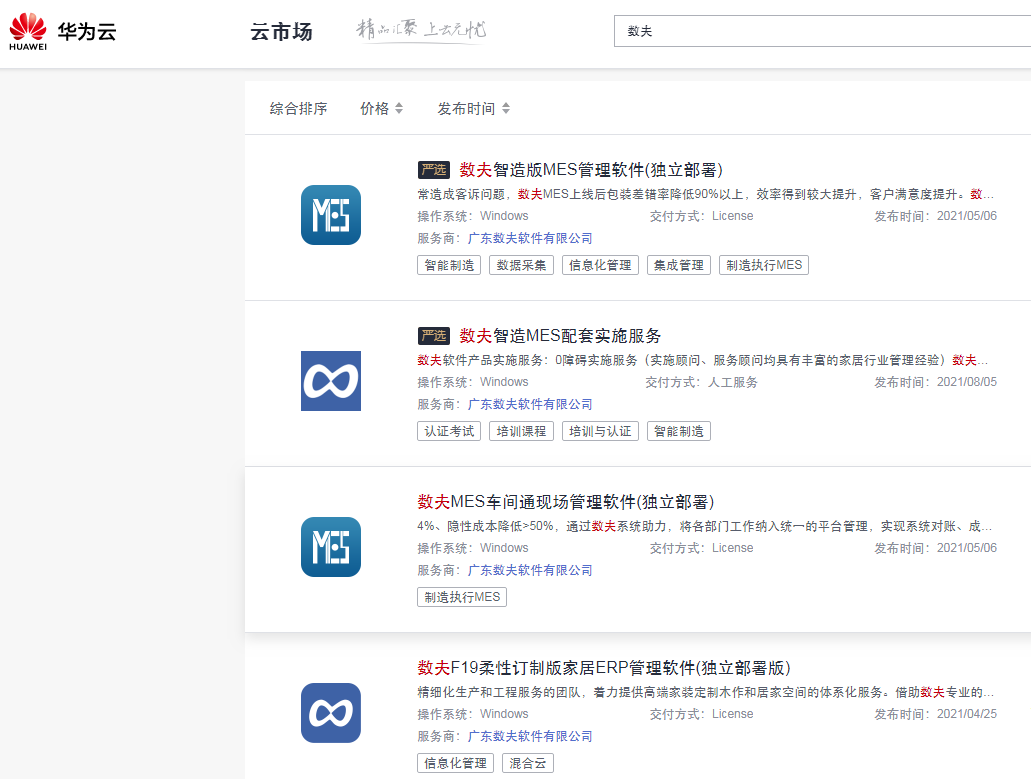Open 广东数夫软件有限公司 under 数夫智造版MES管理软件
1031x779 pixels.
[530, 238]
